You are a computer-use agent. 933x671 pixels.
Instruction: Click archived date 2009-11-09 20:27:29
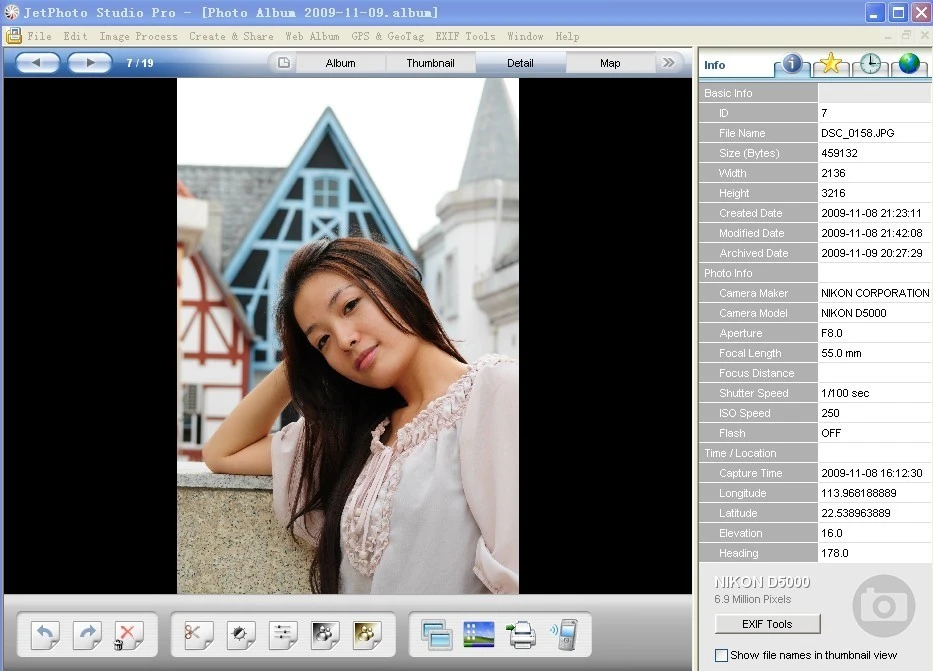872,253
